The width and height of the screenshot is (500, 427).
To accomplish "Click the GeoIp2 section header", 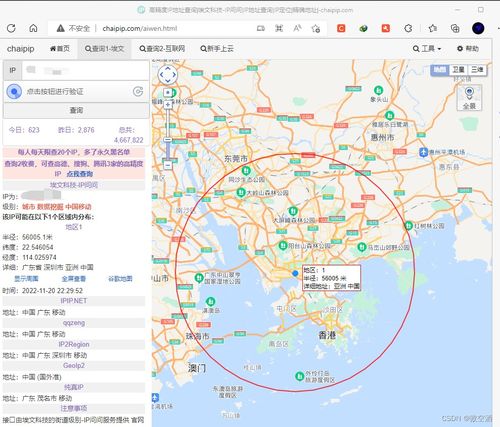I will [x=74, y=366].
